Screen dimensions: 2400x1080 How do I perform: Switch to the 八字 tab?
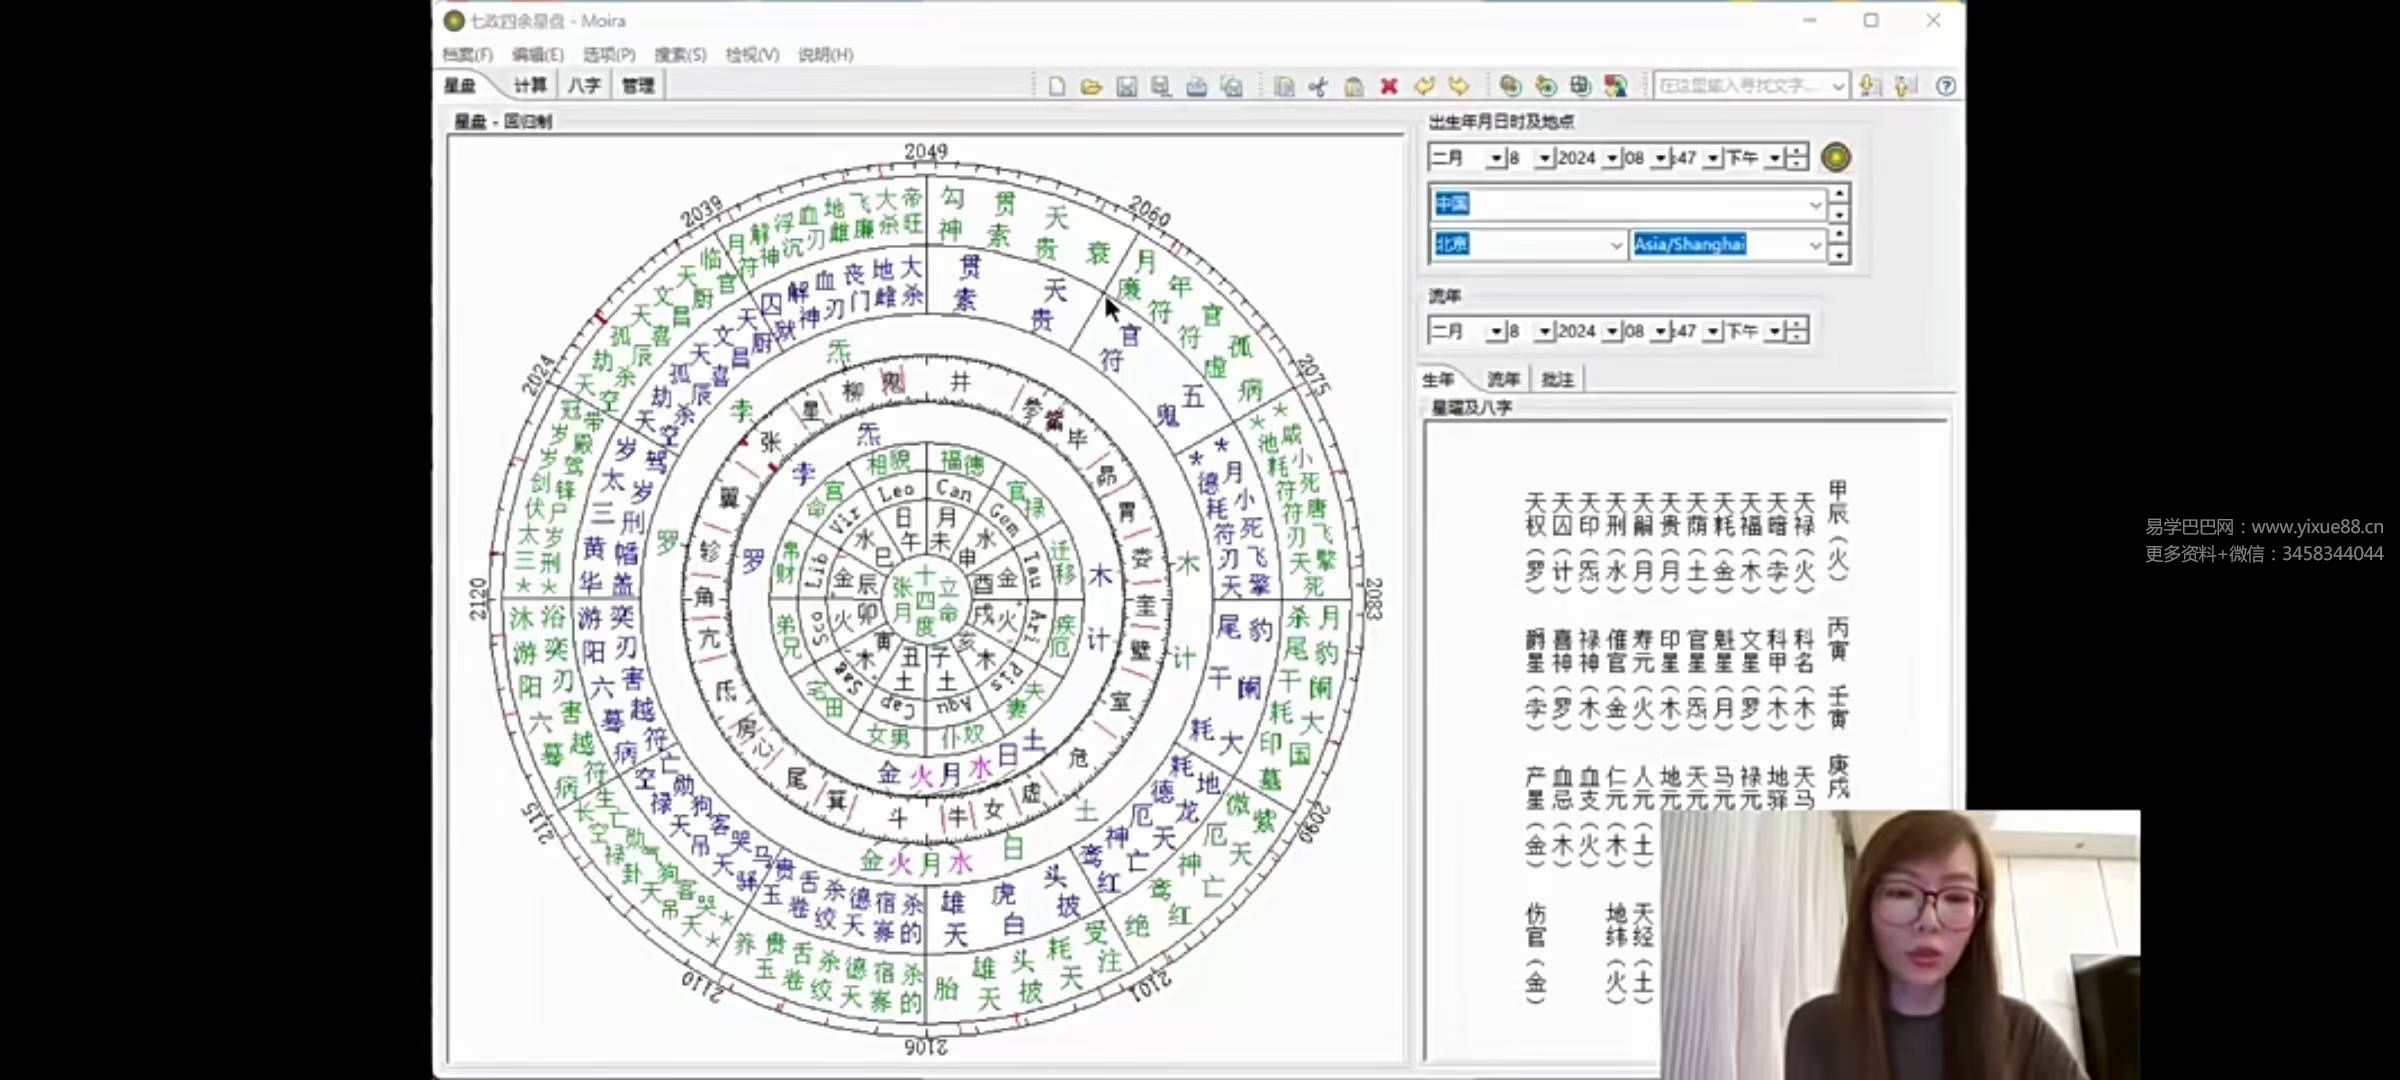[584, 86]
